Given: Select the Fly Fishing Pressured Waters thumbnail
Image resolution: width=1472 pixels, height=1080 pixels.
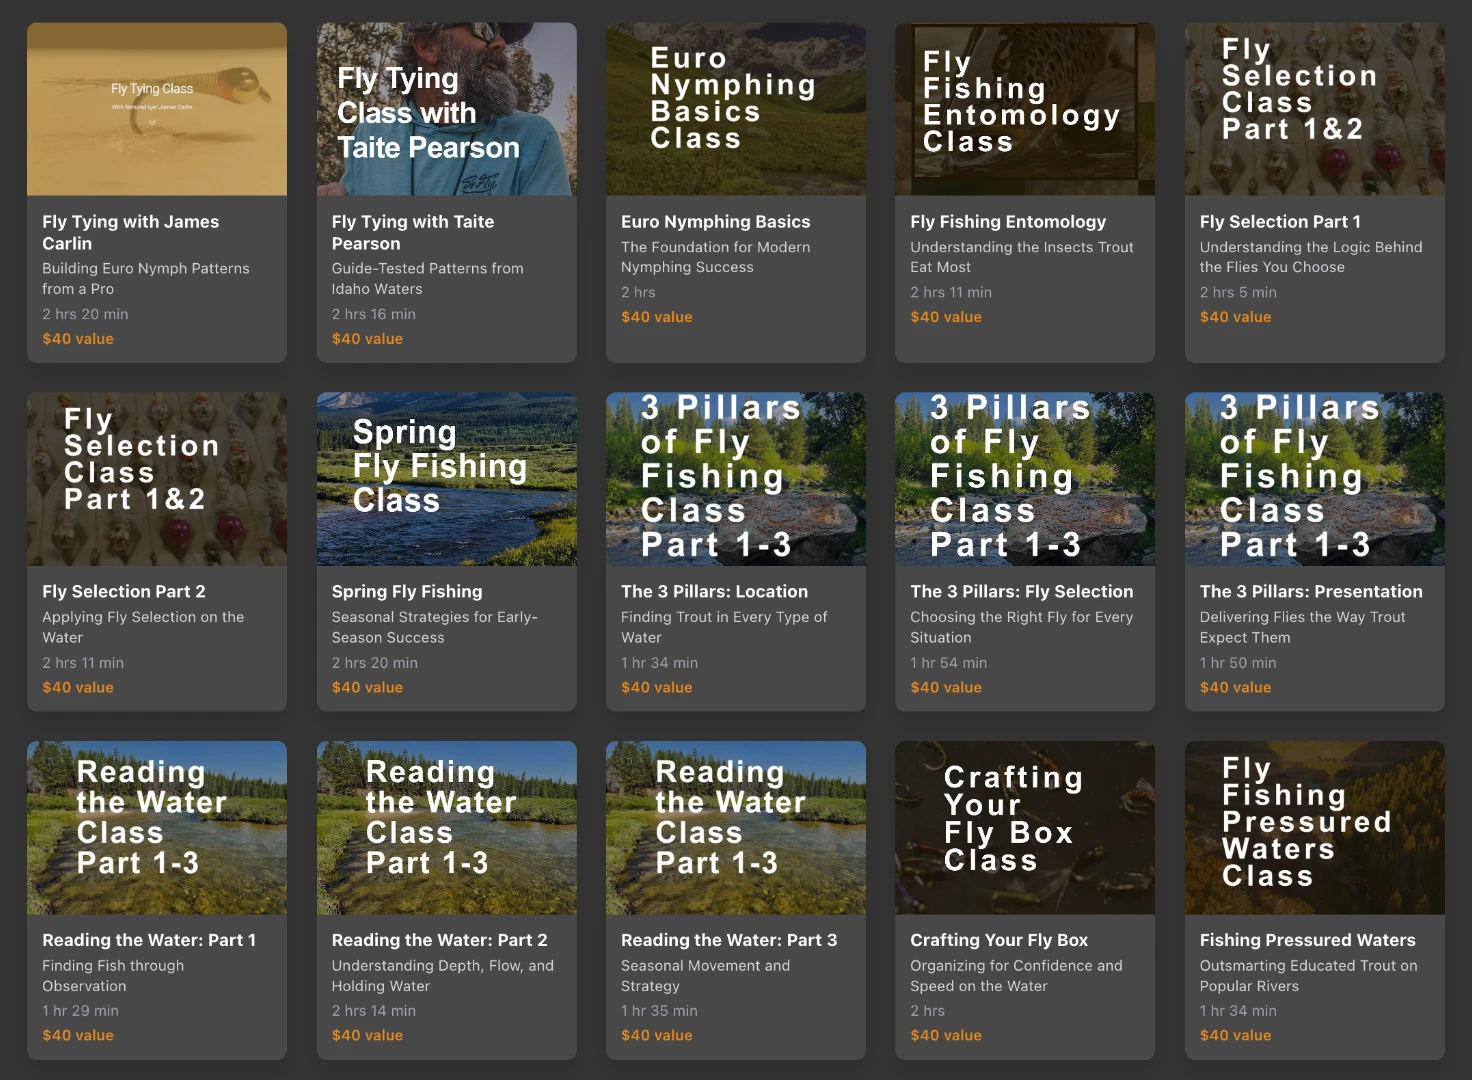Looking at the screenshot, I should pyautogui.click(x=1314, y=827).
